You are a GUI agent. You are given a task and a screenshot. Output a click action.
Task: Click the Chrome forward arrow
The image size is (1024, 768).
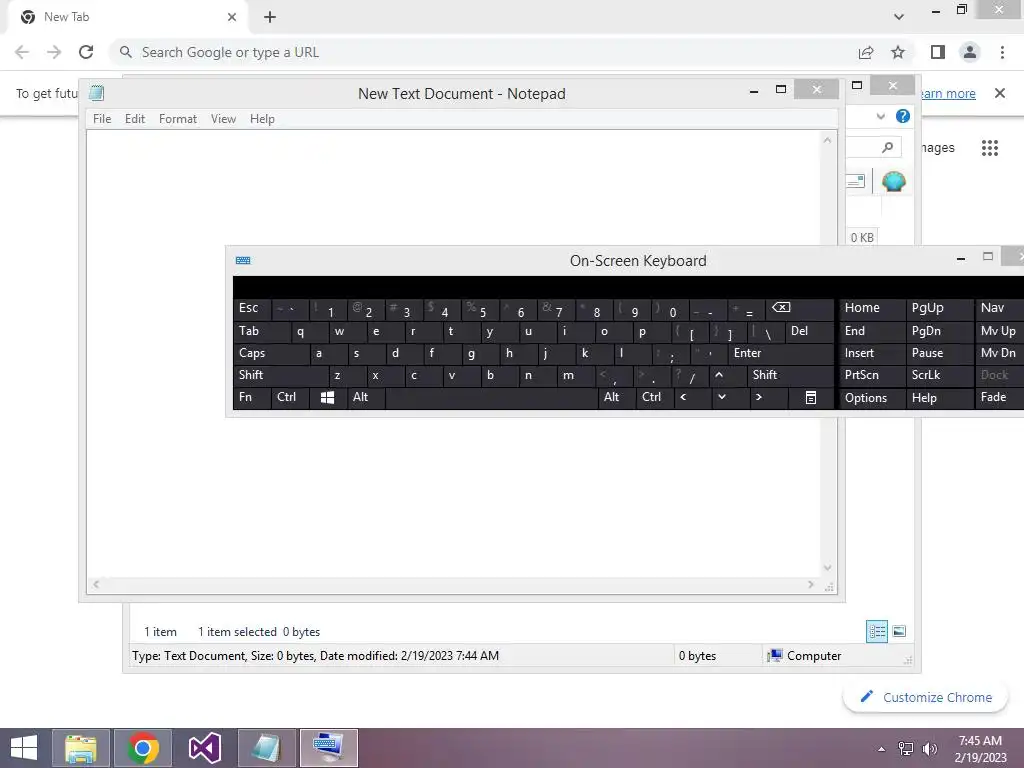coord(54,52)
